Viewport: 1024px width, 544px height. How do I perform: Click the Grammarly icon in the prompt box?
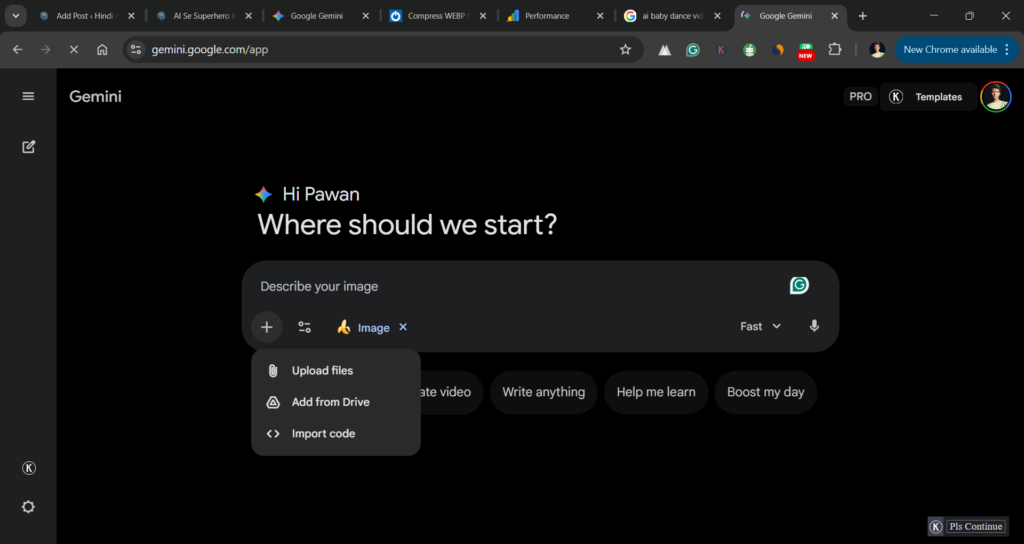[799, 286]
